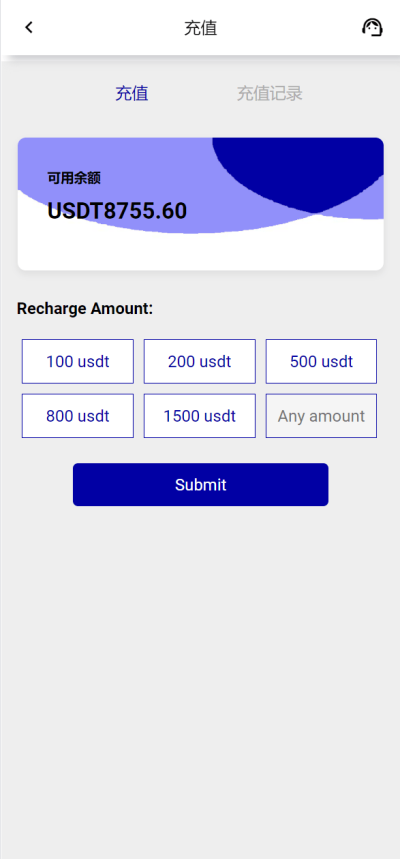400x859 pixels.
Task: Tap the 充值 page title in the header
Action: (x=201, y=28)
